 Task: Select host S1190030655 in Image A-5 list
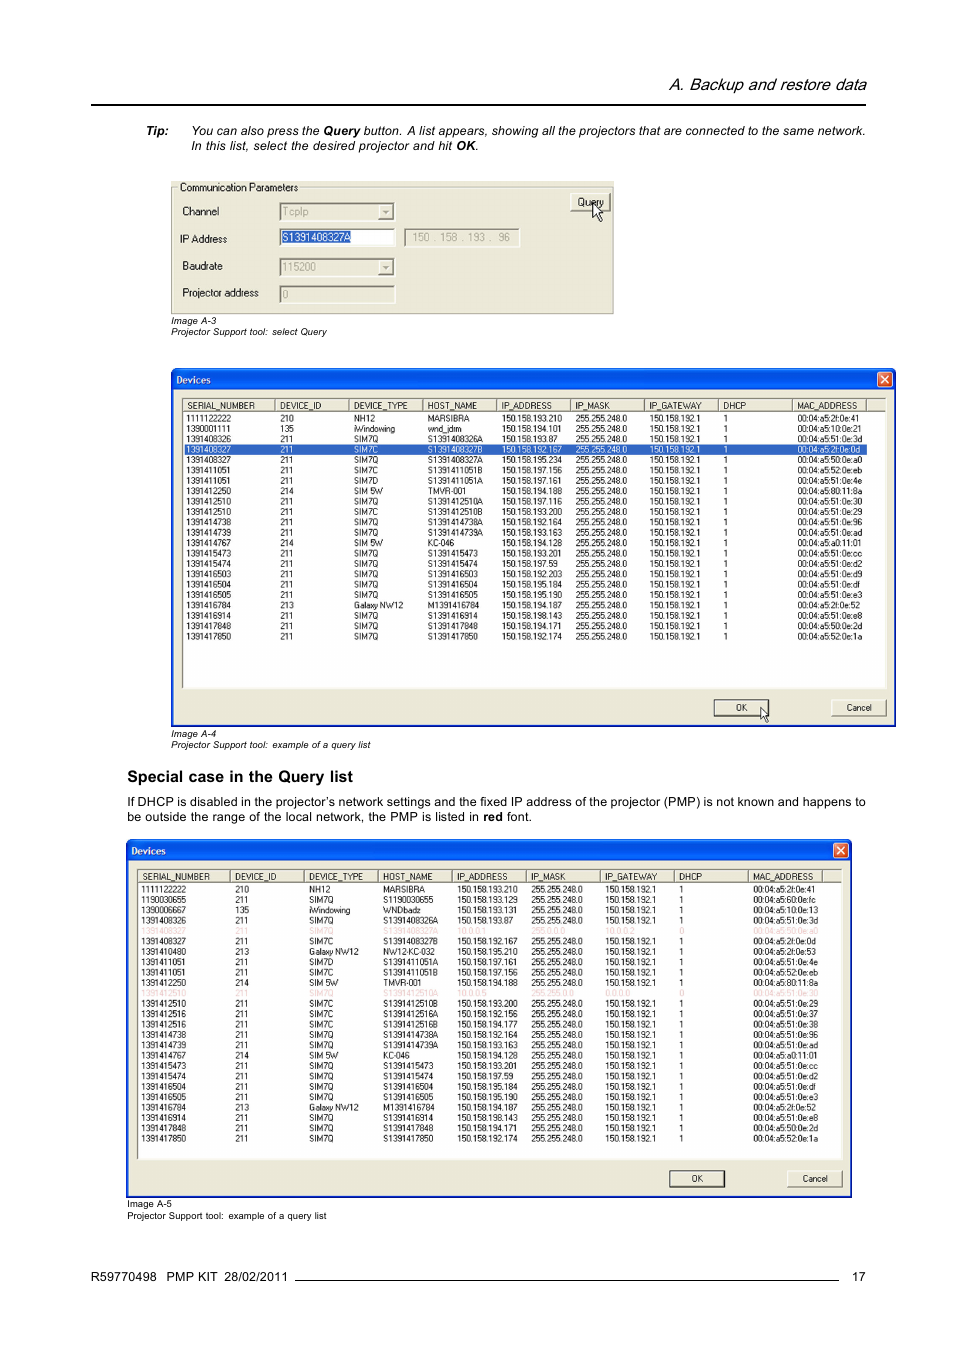(x=408, y=900)
